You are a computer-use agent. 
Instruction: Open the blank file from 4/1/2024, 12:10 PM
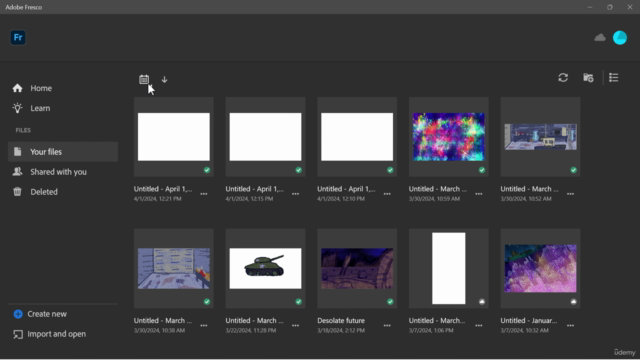[357, 137]
